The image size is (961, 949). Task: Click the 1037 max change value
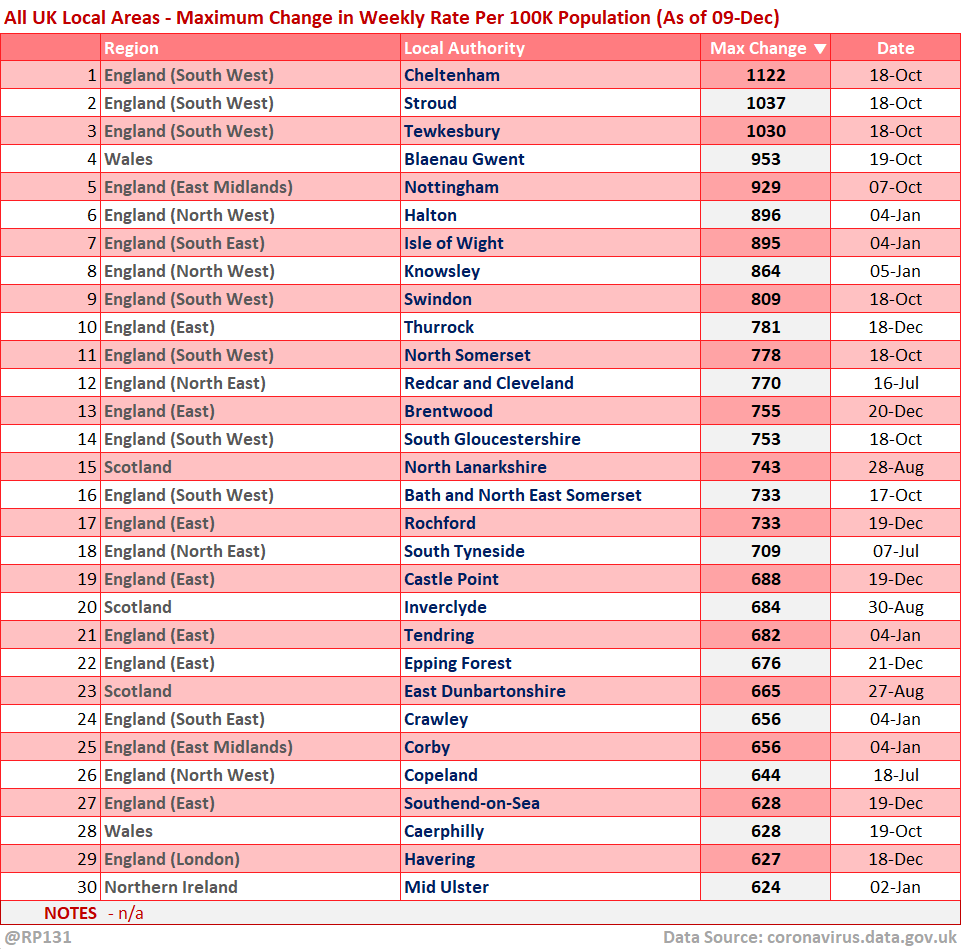[x=765, y=103]
